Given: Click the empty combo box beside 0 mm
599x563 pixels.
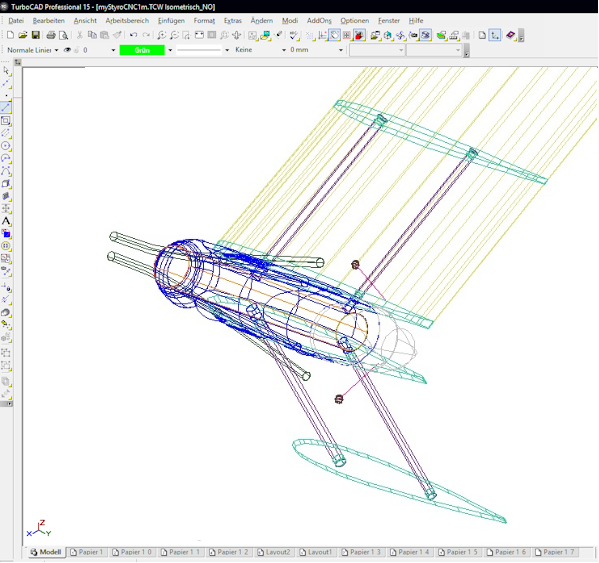Looking at the screenshot, I should (377, 50).
